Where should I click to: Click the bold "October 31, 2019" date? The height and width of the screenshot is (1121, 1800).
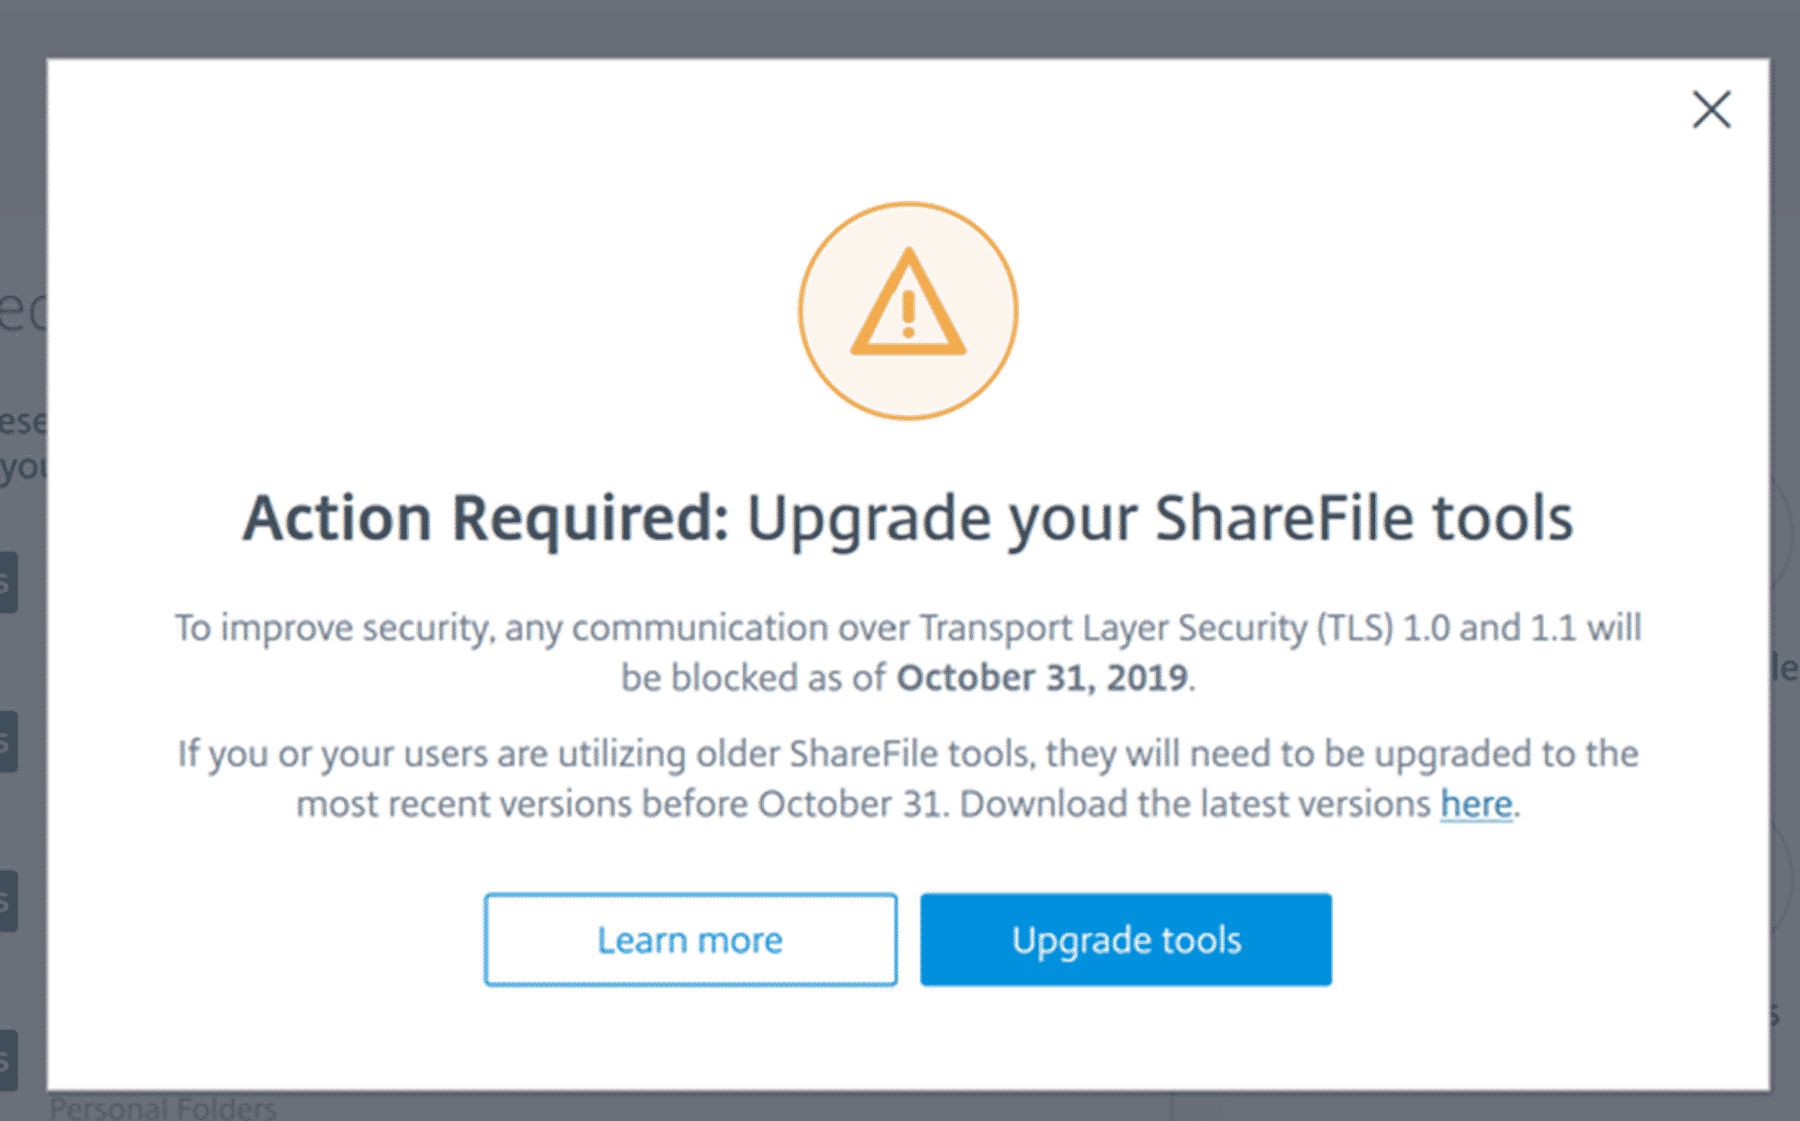pyautogui.click(x=1042, y=678)
